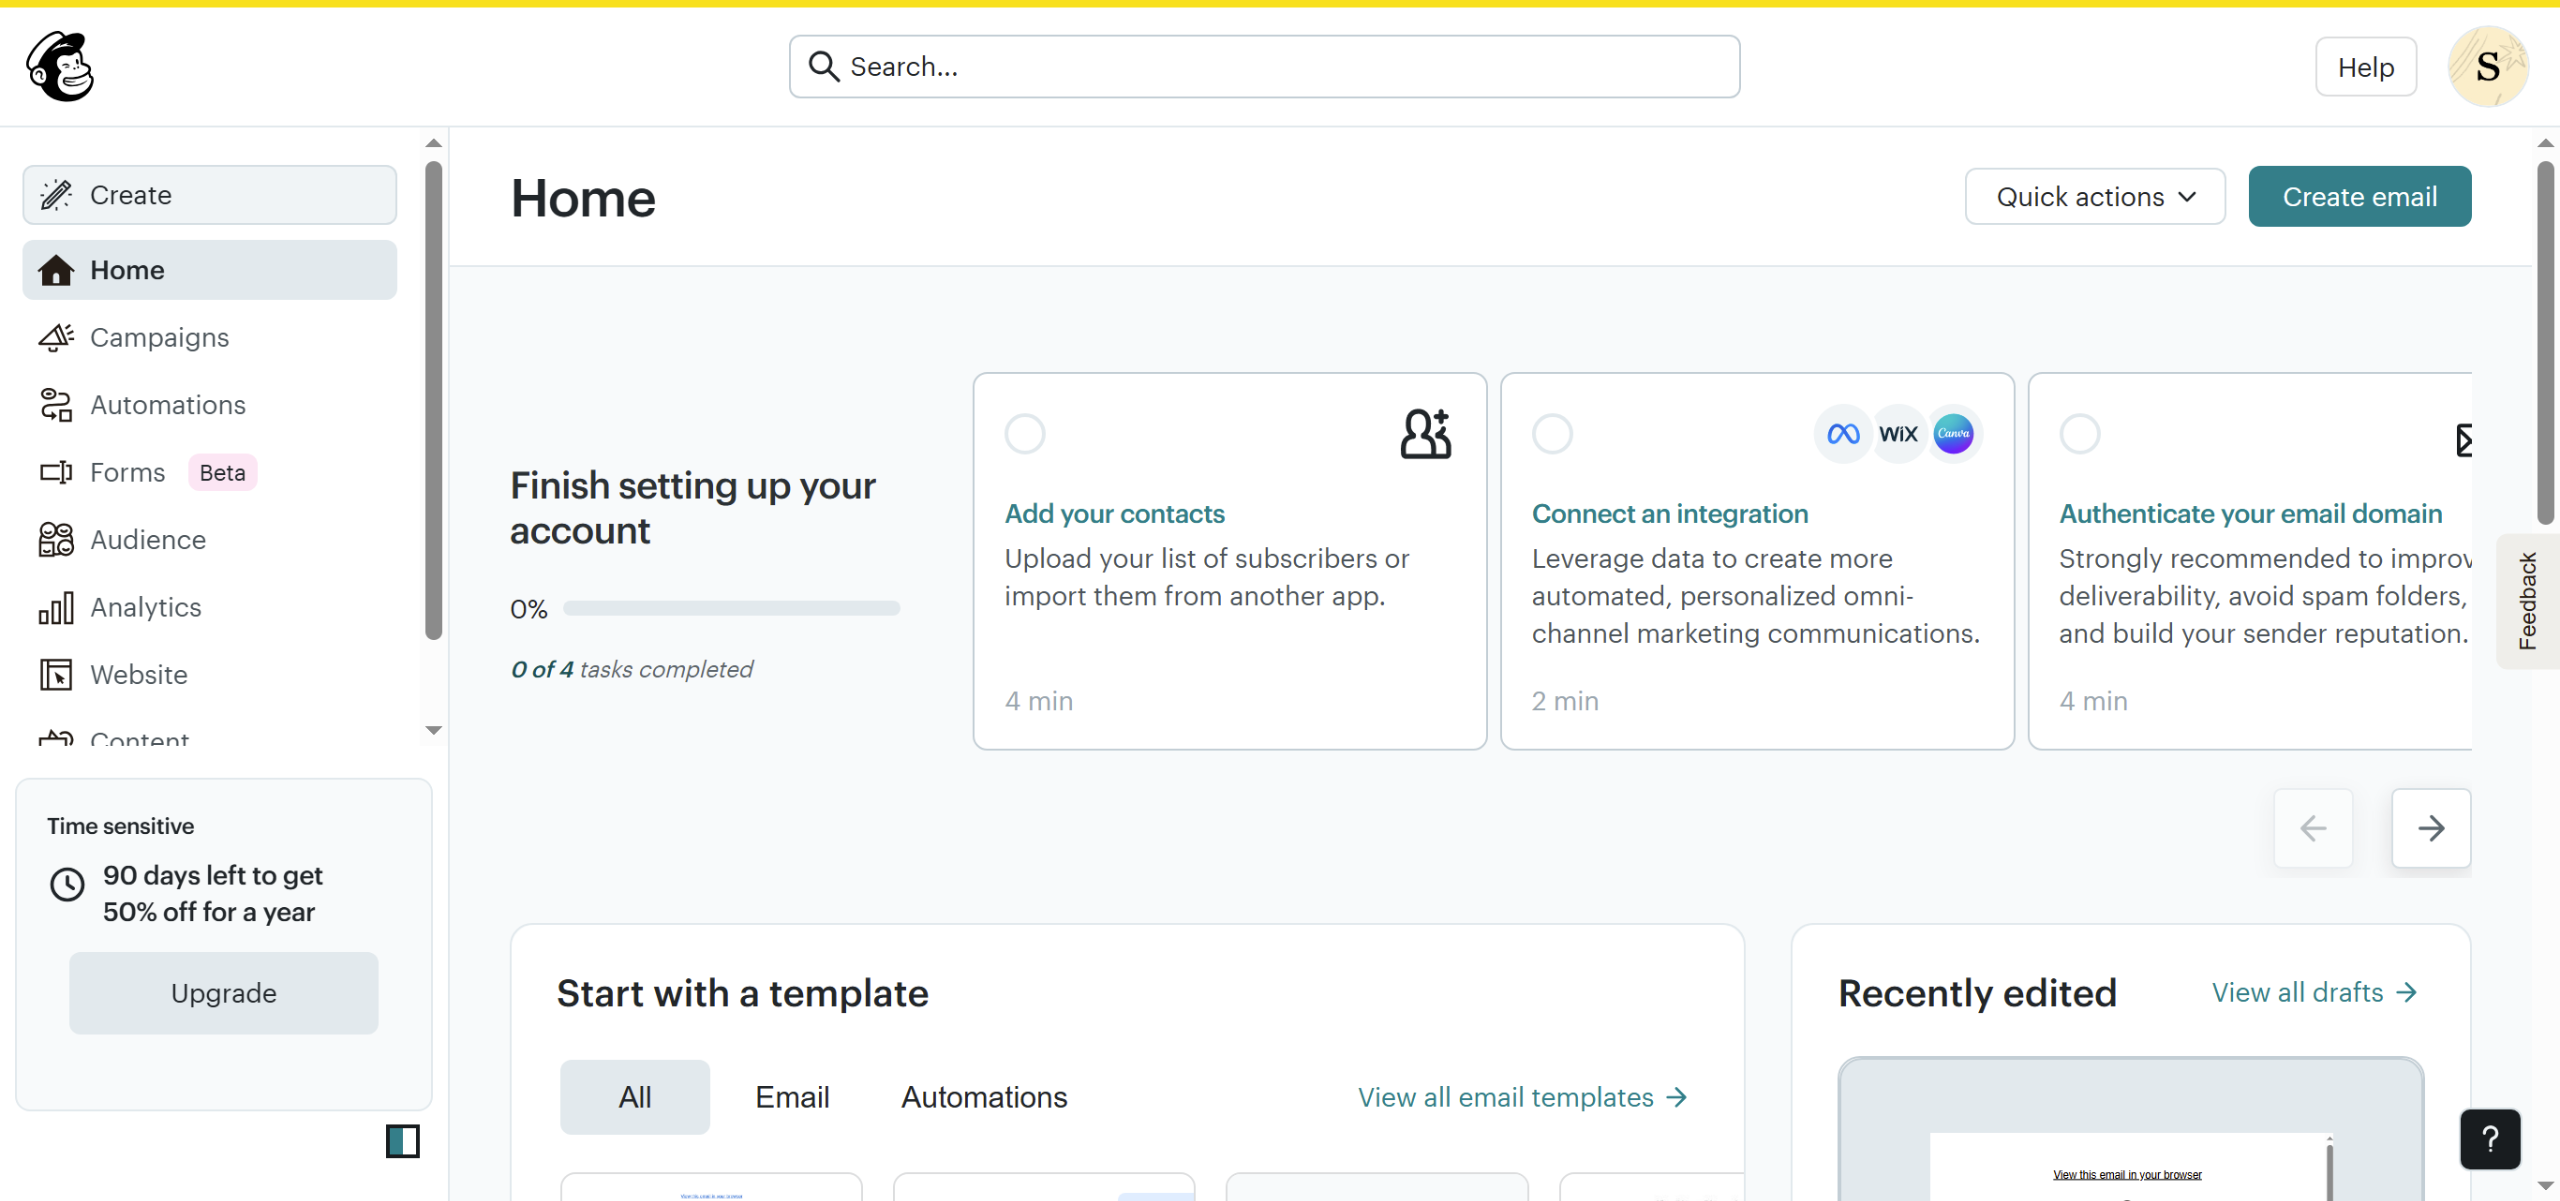
Task: Show next setup task cards with right arrow
Action: (x=2431, y=828)
